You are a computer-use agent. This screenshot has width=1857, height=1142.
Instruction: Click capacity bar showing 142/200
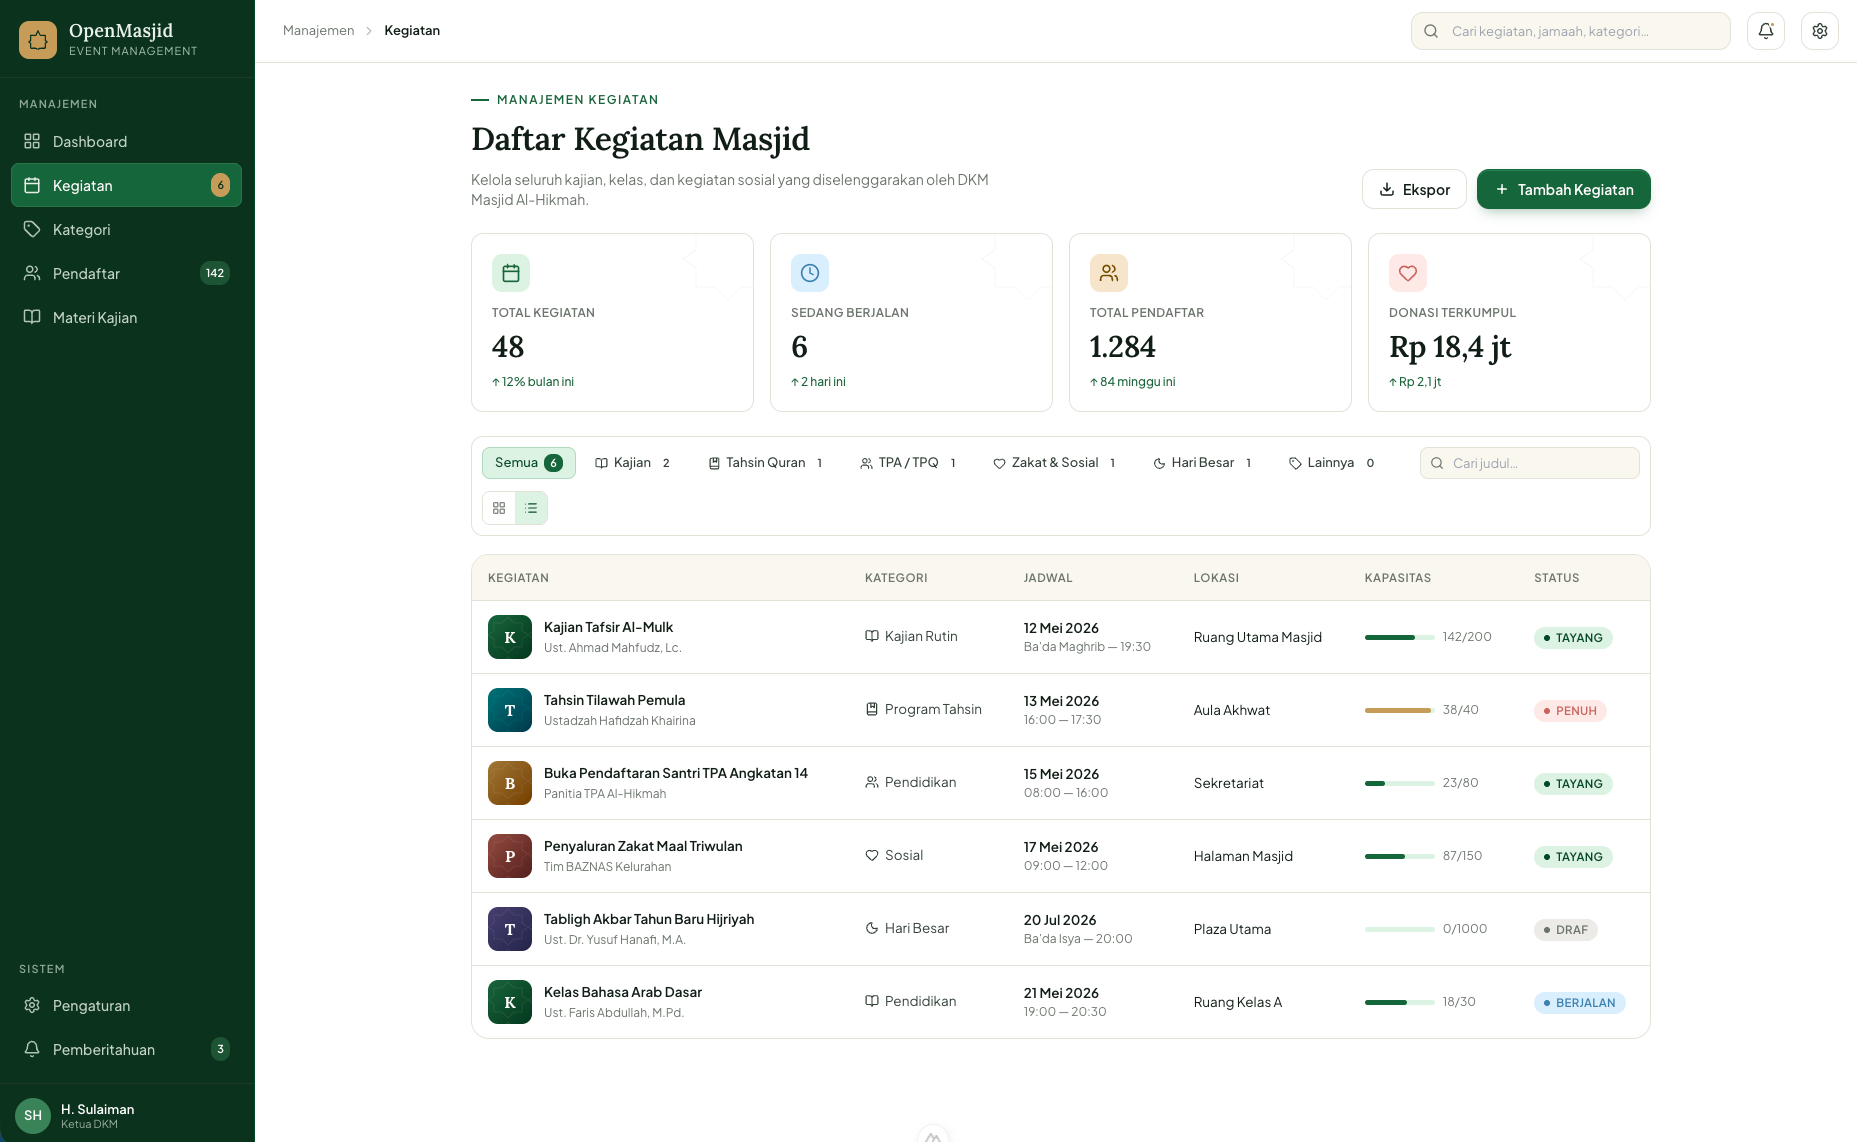click(1400, 637)
